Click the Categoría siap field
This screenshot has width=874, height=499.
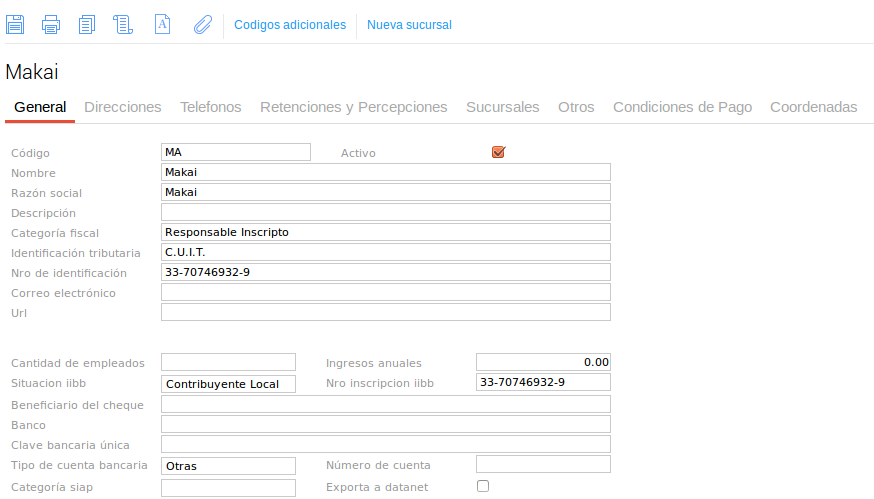coord(229,488)
